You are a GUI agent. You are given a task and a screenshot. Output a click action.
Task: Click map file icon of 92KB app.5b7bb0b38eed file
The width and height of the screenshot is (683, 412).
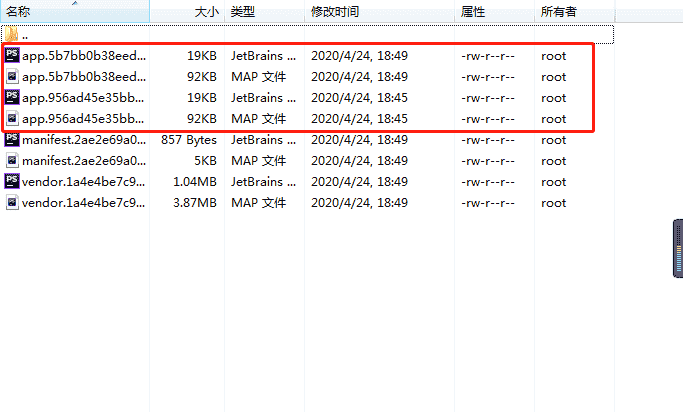(12, 76)
